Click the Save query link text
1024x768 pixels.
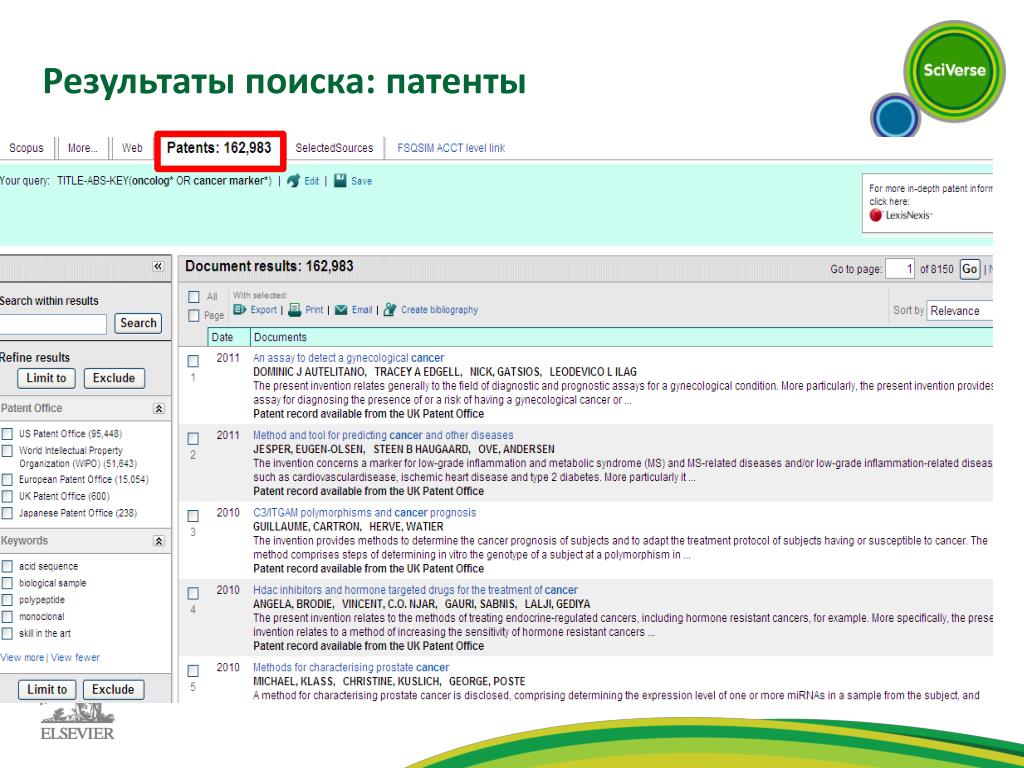click(361, 182)
